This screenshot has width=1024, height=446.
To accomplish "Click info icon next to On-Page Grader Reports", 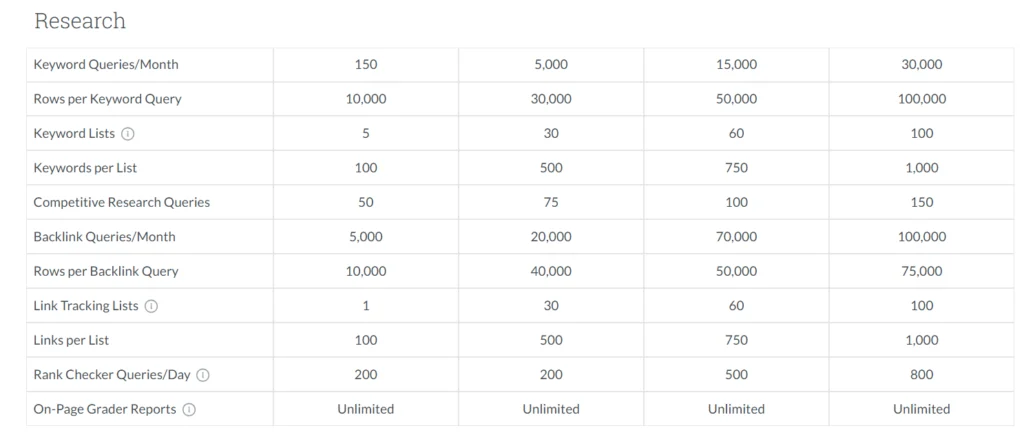I will coord(189,409).
